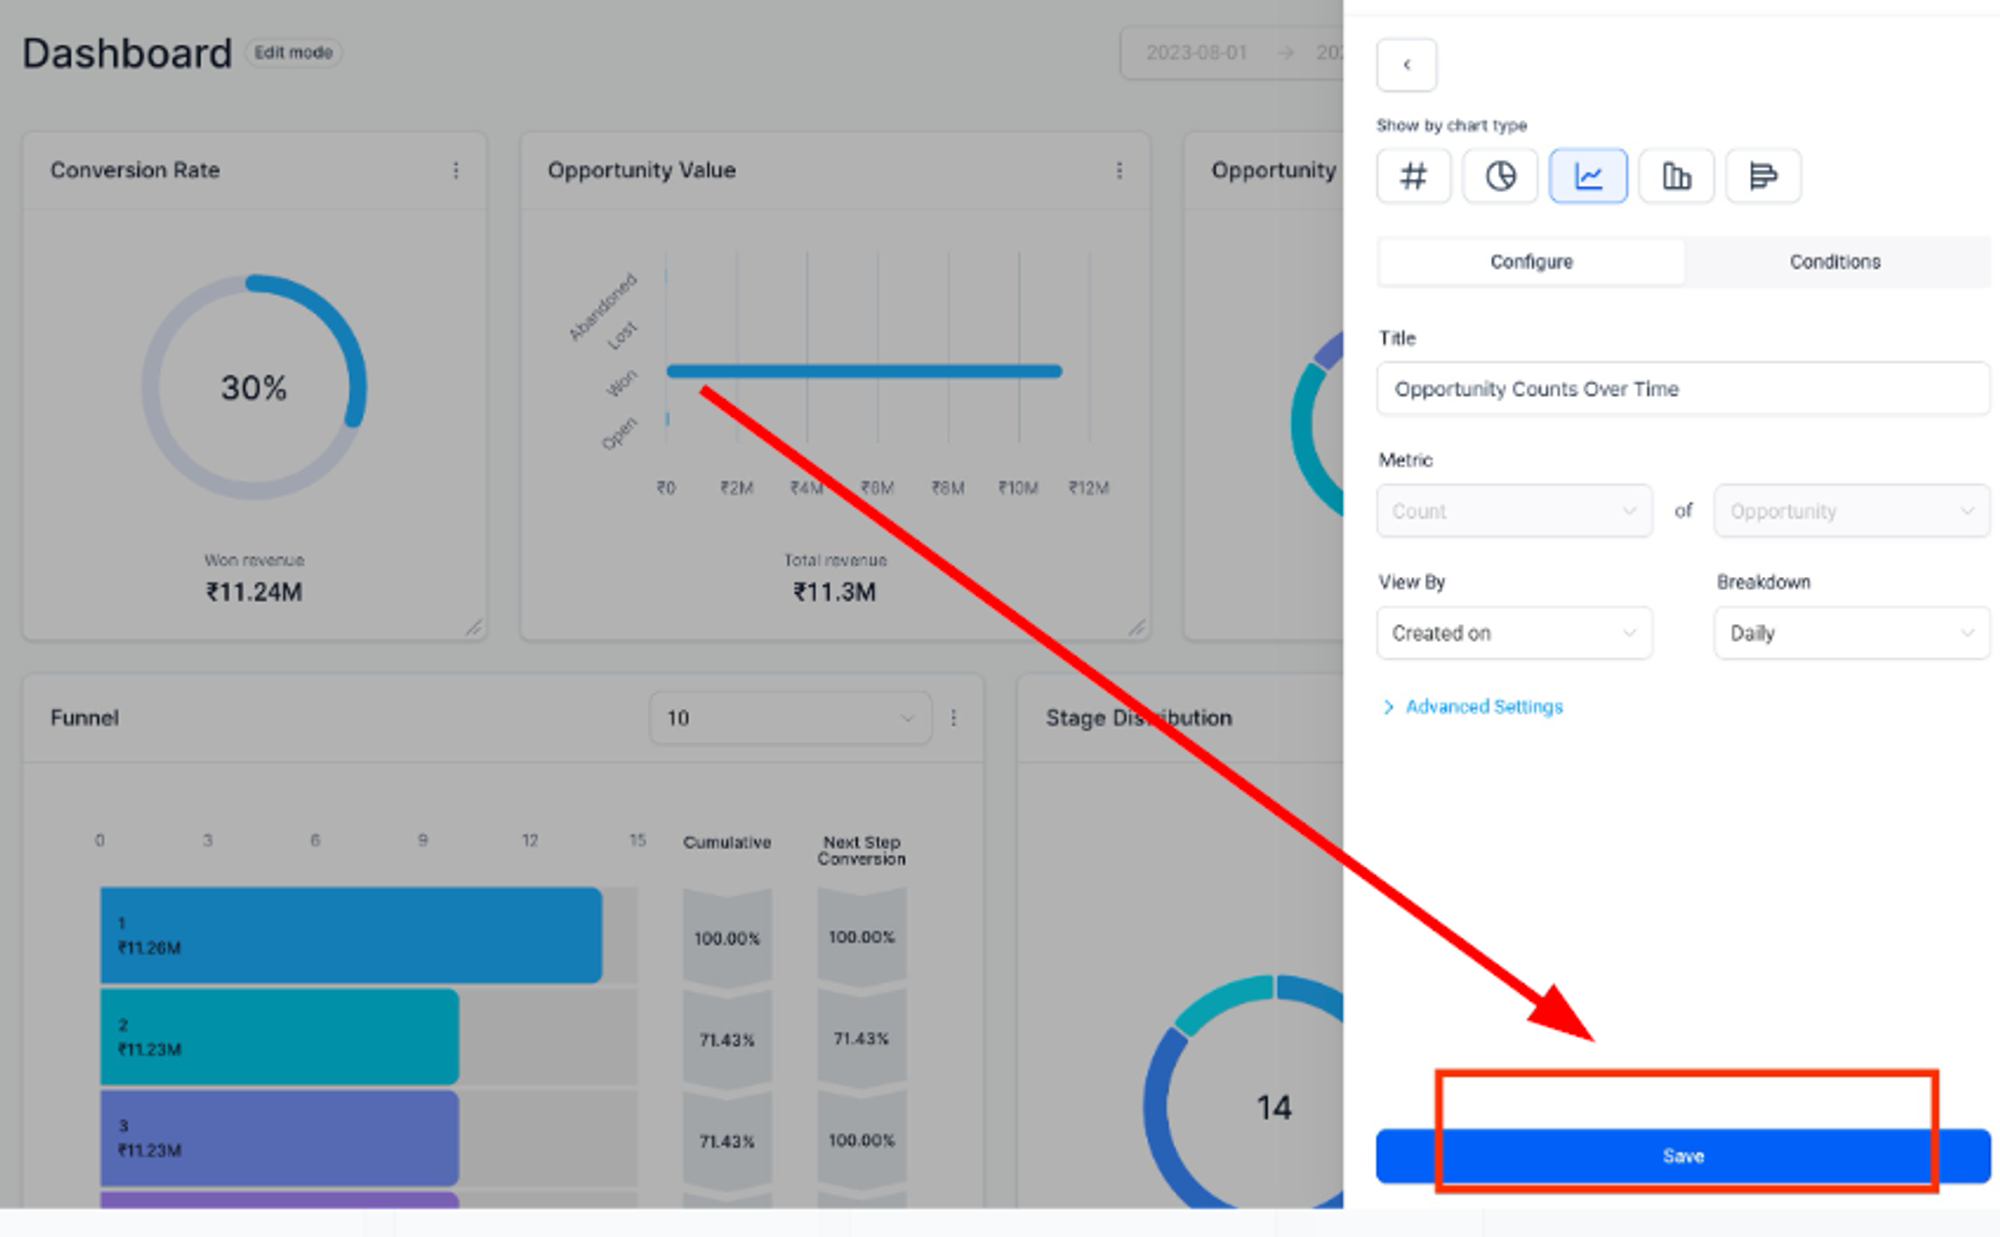Open Funnel widget three-dot menu
This screenshot has width=2000, height=1237.
954,718
